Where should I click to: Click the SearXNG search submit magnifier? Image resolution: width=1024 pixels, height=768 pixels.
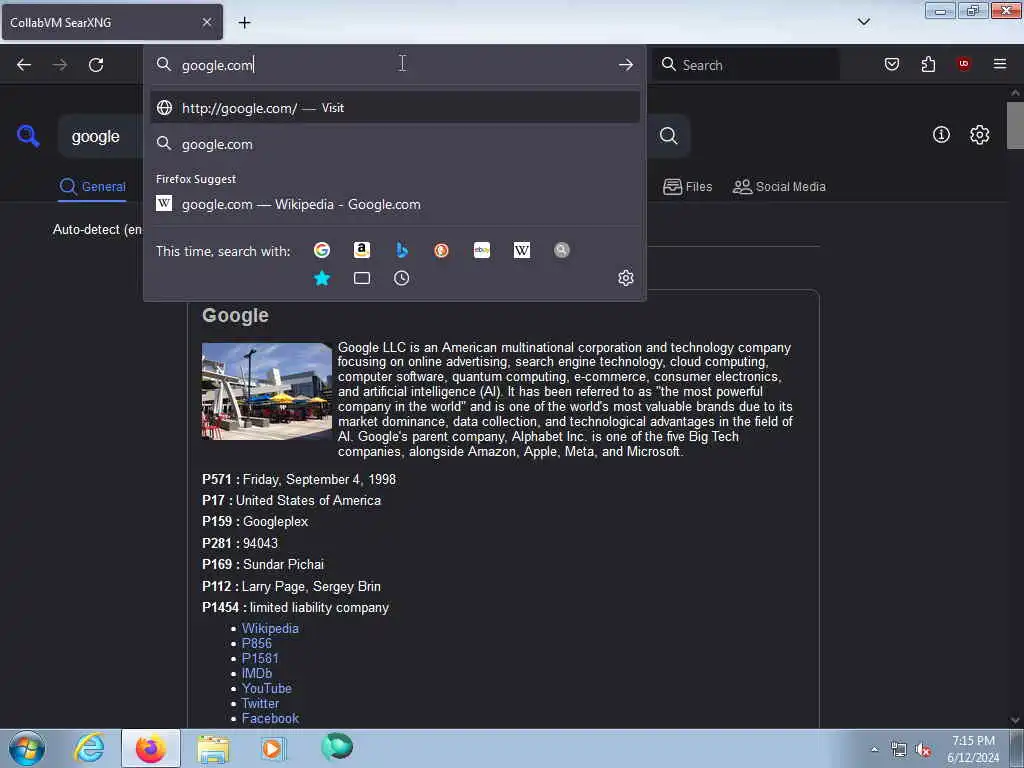(669, 136)
